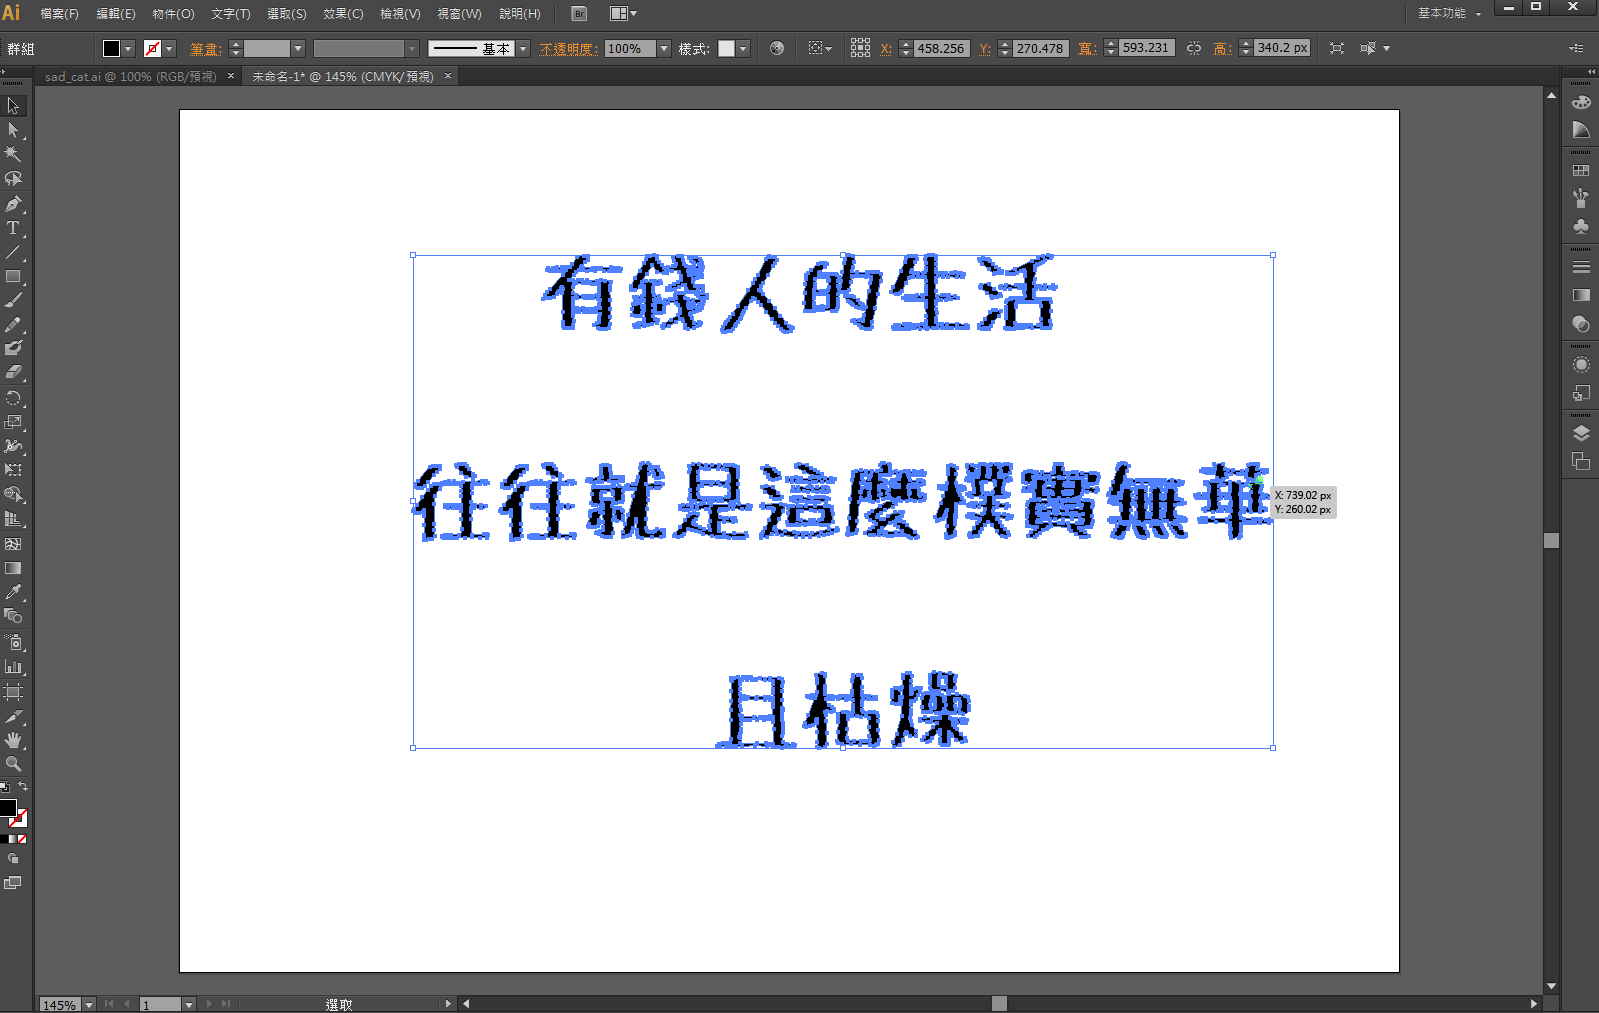Click the X coordinate input field
Viewport: 1599px width, 1013px height.
pos(942,48)
